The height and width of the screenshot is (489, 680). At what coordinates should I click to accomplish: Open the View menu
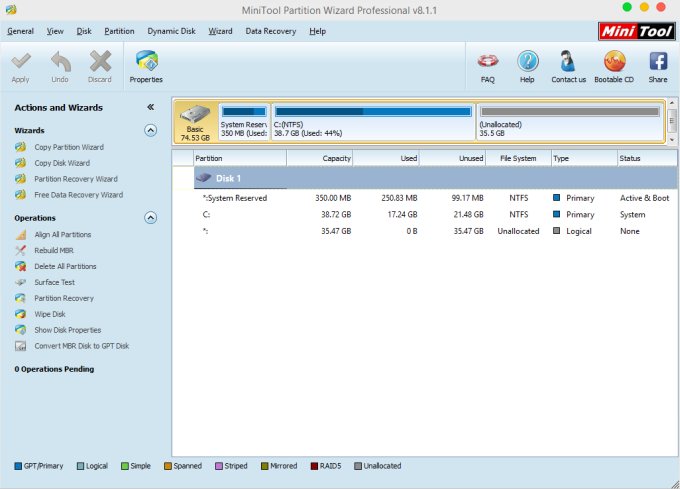coord(55,31)
